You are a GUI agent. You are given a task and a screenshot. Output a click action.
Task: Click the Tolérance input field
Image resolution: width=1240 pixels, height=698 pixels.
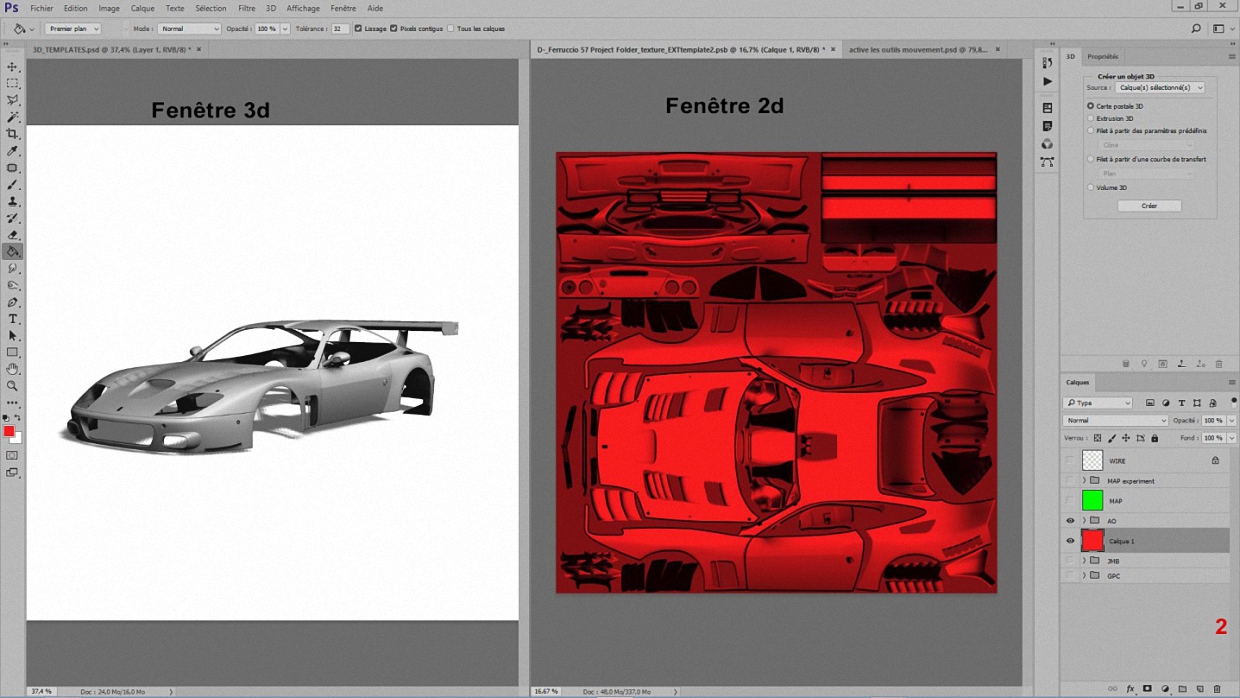point(340,29)
